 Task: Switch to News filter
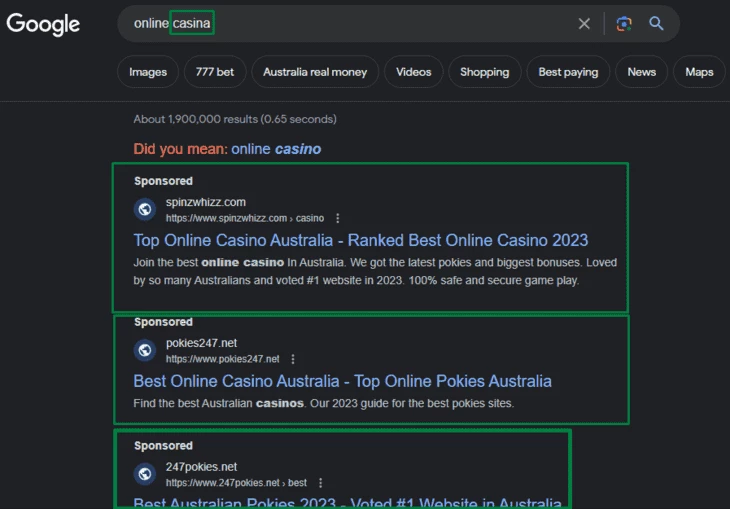click(642, 72)
